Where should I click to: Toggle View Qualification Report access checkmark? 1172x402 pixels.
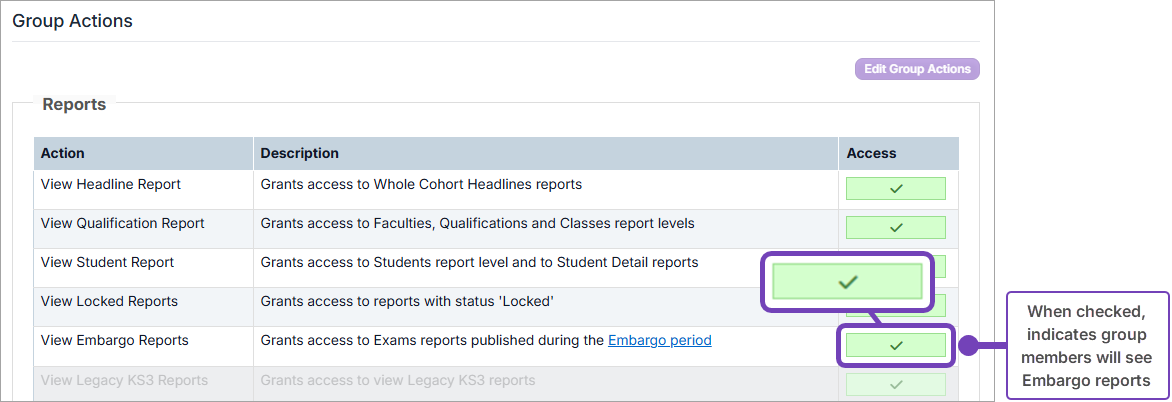tap(895, 227)
